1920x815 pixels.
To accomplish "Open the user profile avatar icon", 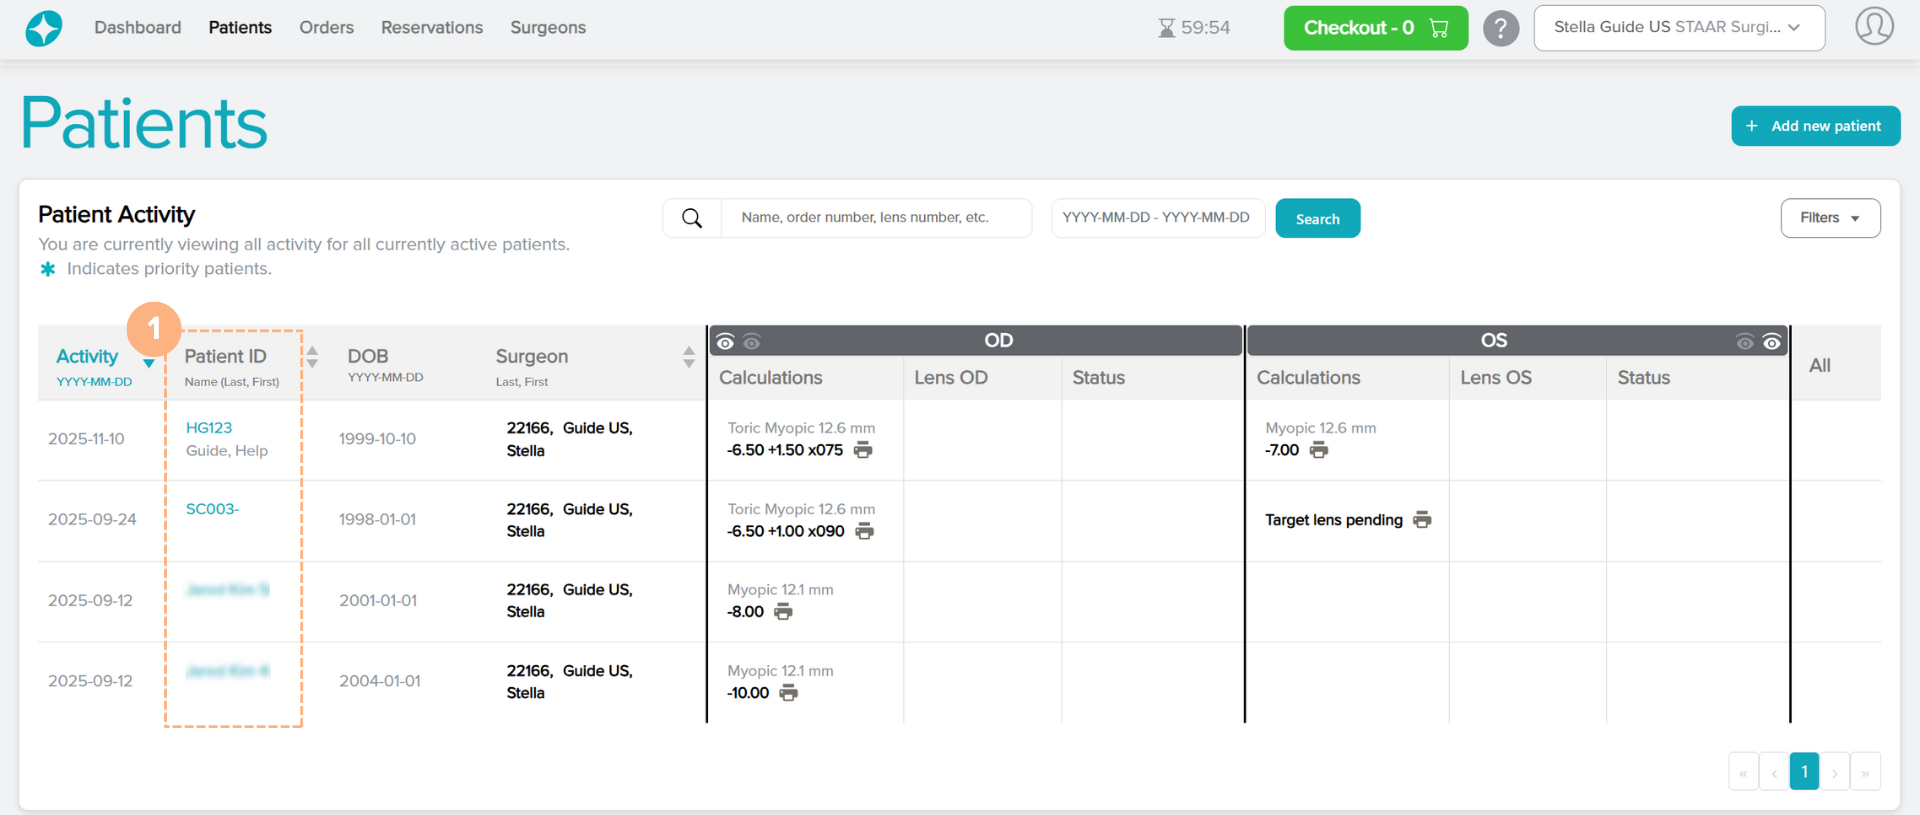I will pos(1874,27).
